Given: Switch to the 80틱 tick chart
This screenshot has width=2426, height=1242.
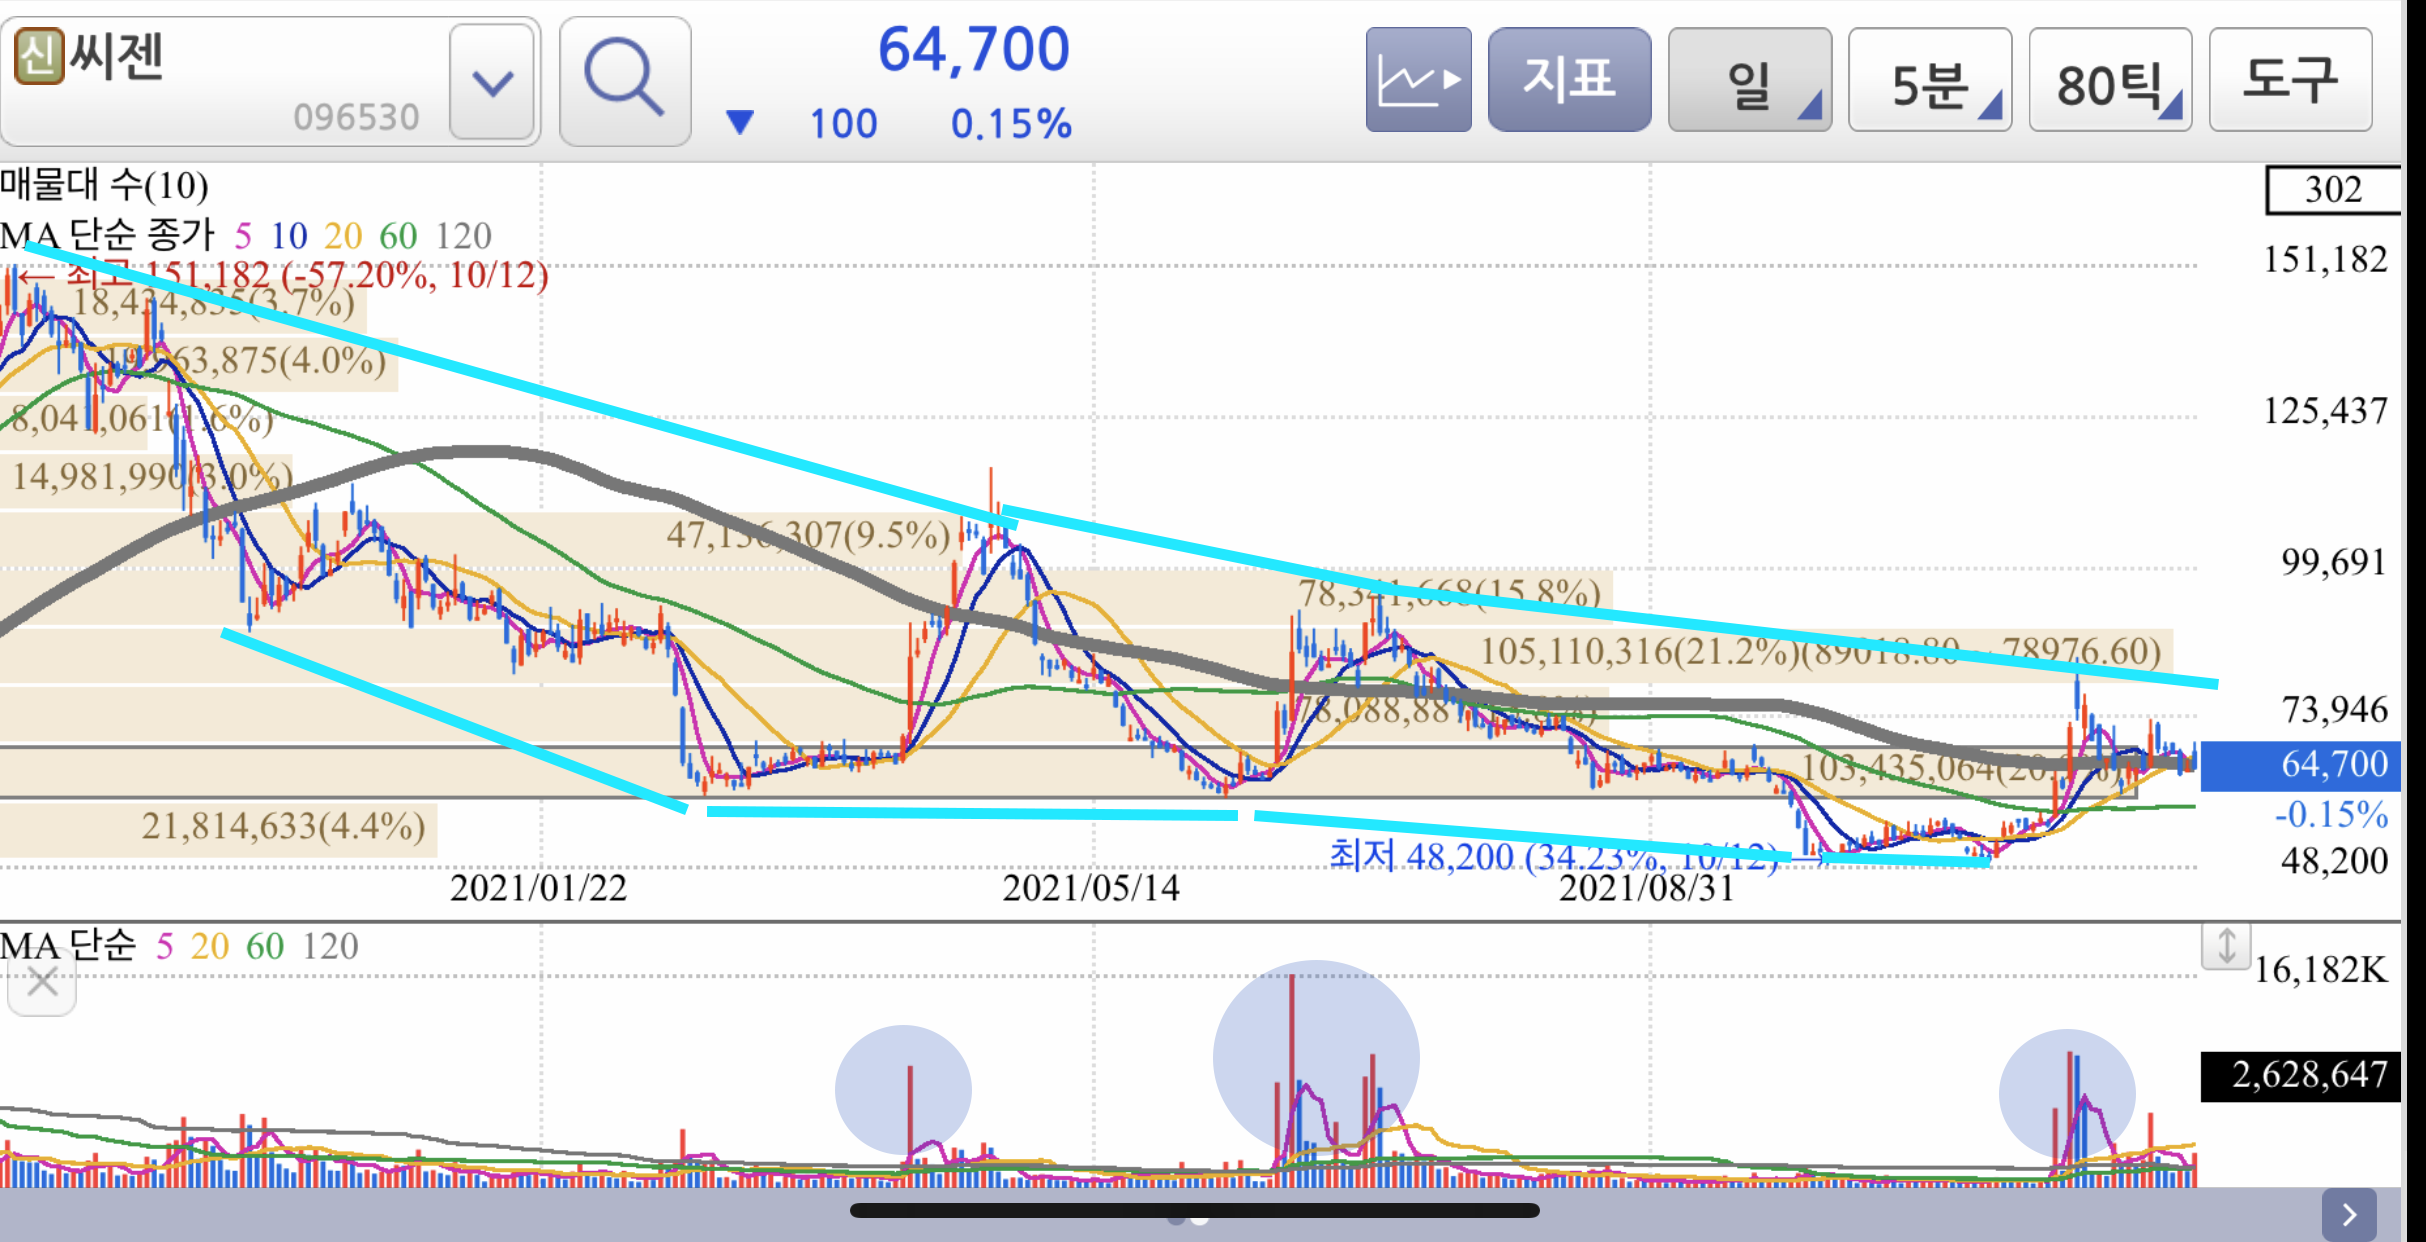Looking at the screenshot, I should point(2109,80).
